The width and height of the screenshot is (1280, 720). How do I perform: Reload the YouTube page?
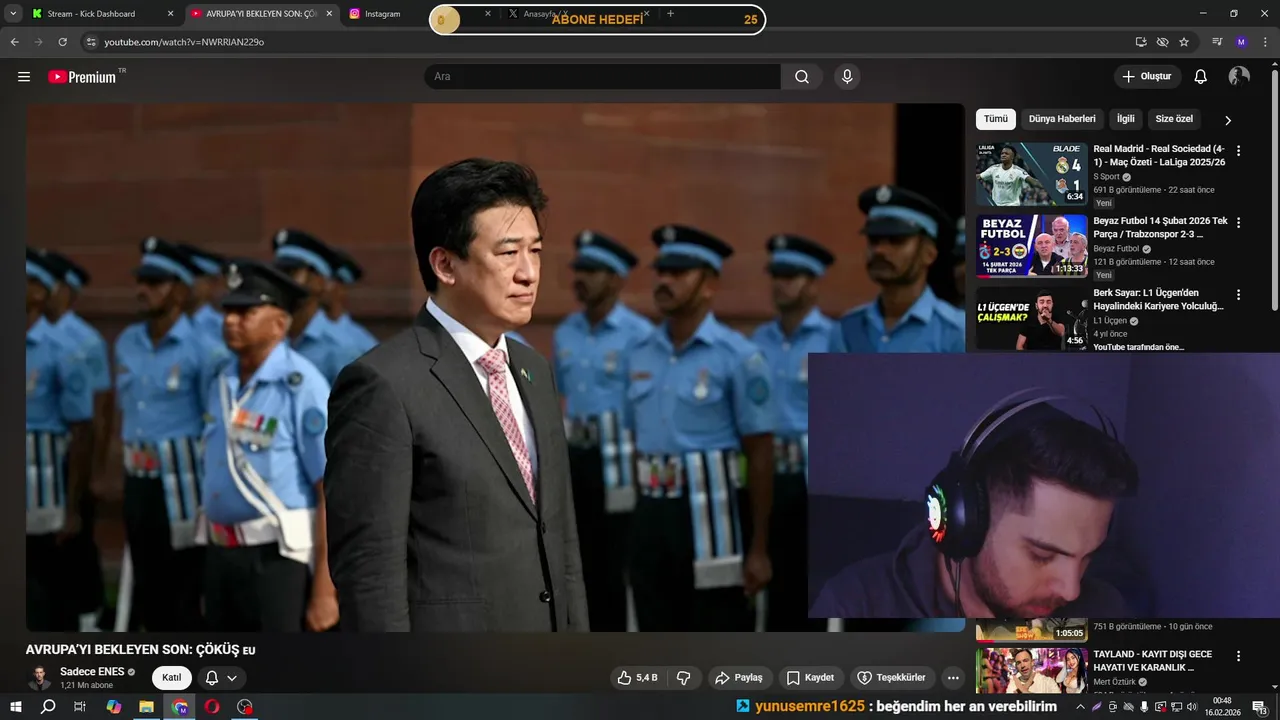click(x=63, y=42)
